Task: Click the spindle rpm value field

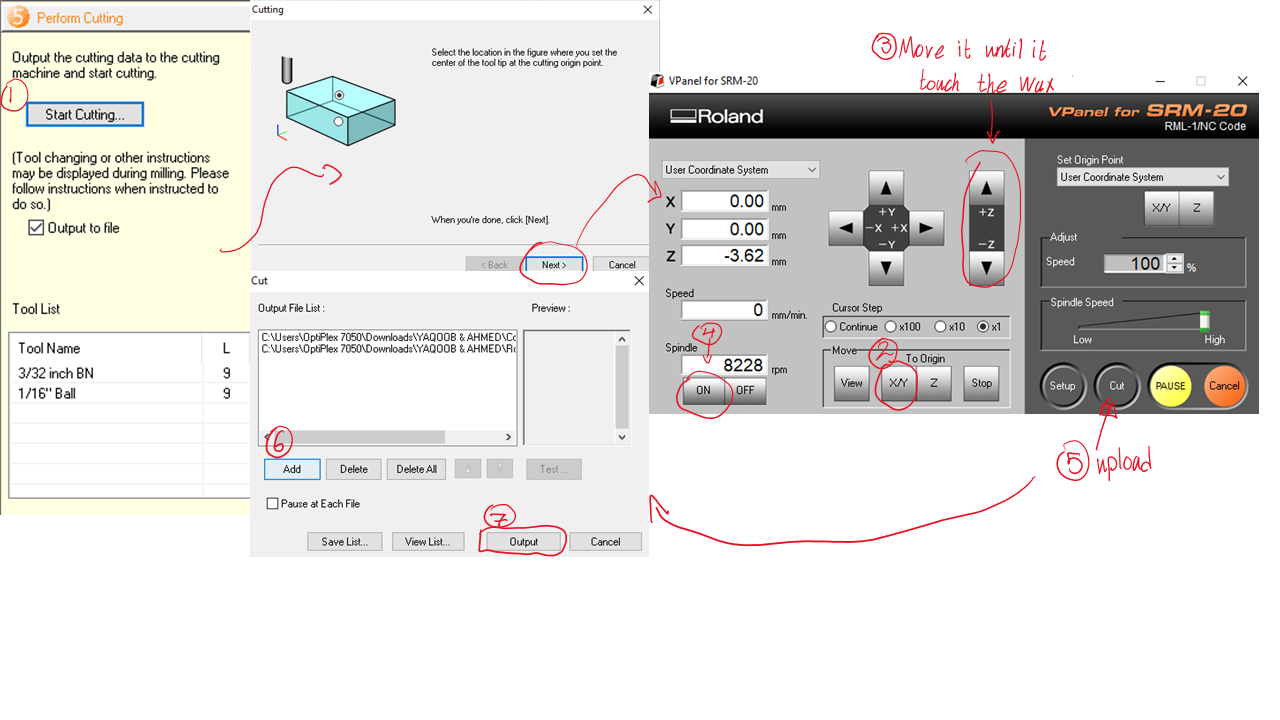Action: tap(724, 366)
